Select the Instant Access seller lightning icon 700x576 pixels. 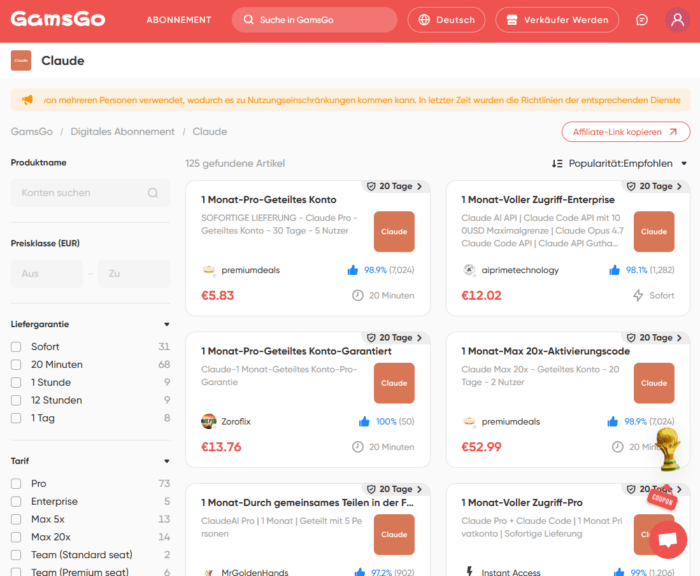click(x=469, y=571)
